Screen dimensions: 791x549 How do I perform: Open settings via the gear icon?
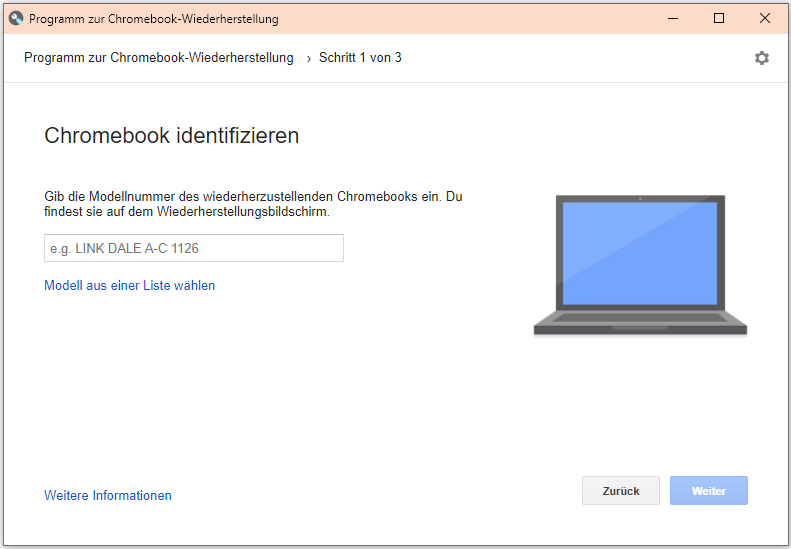pos(761,58)
